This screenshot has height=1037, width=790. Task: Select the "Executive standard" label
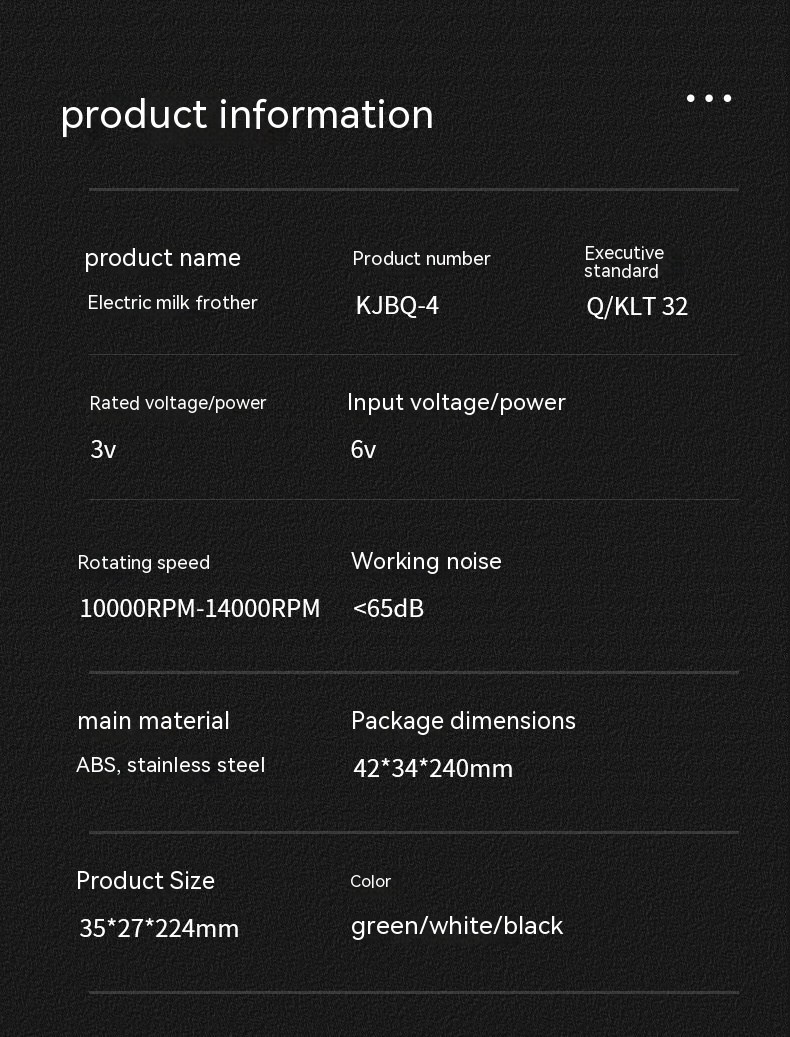(624, 262)
